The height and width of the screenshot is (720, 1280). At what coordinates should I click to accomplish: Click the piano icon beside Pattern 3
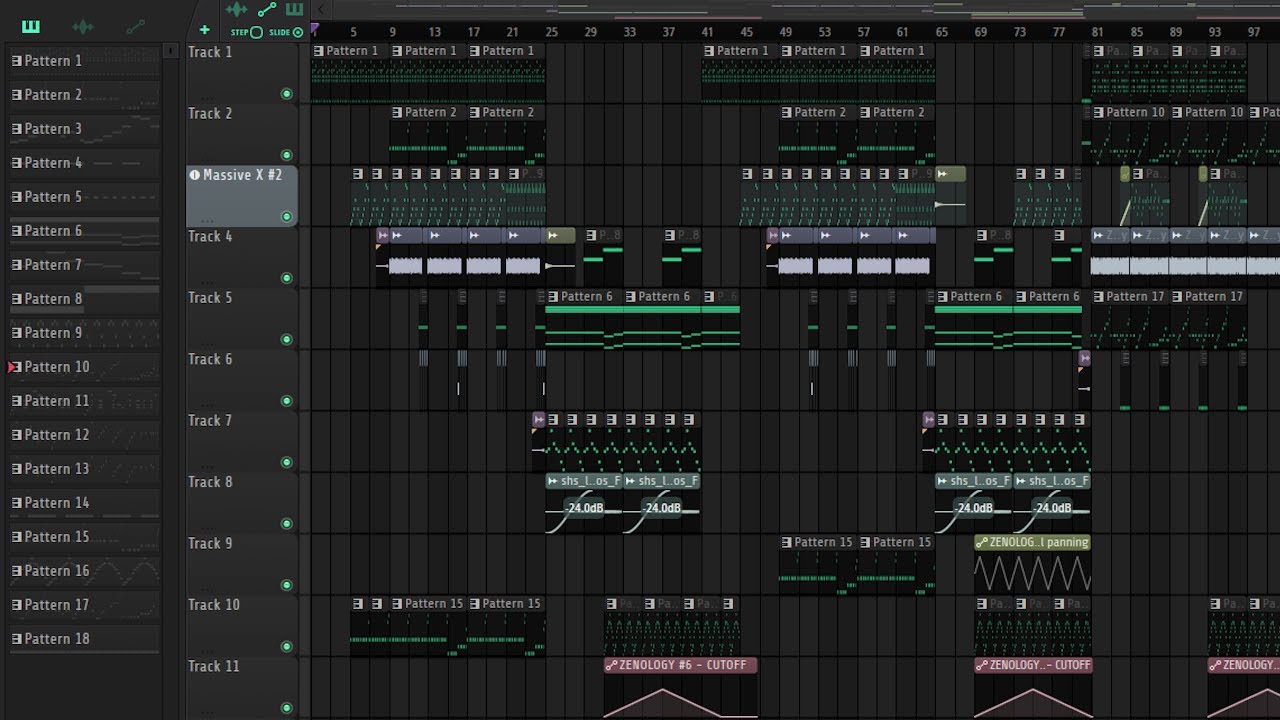(x=16, y=129)
